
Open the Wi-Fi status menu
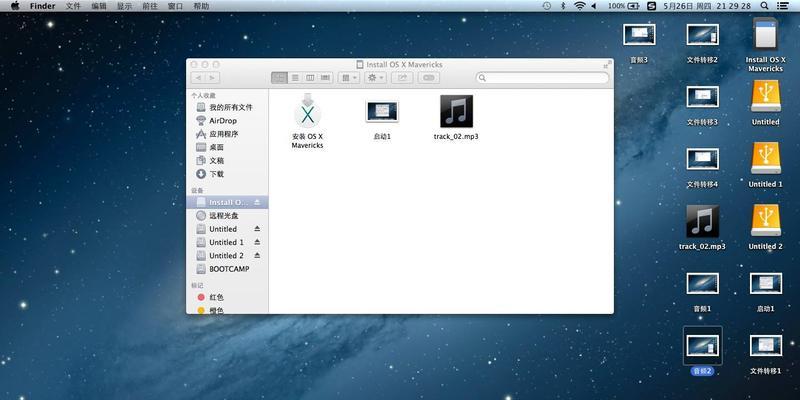point(579,6)
